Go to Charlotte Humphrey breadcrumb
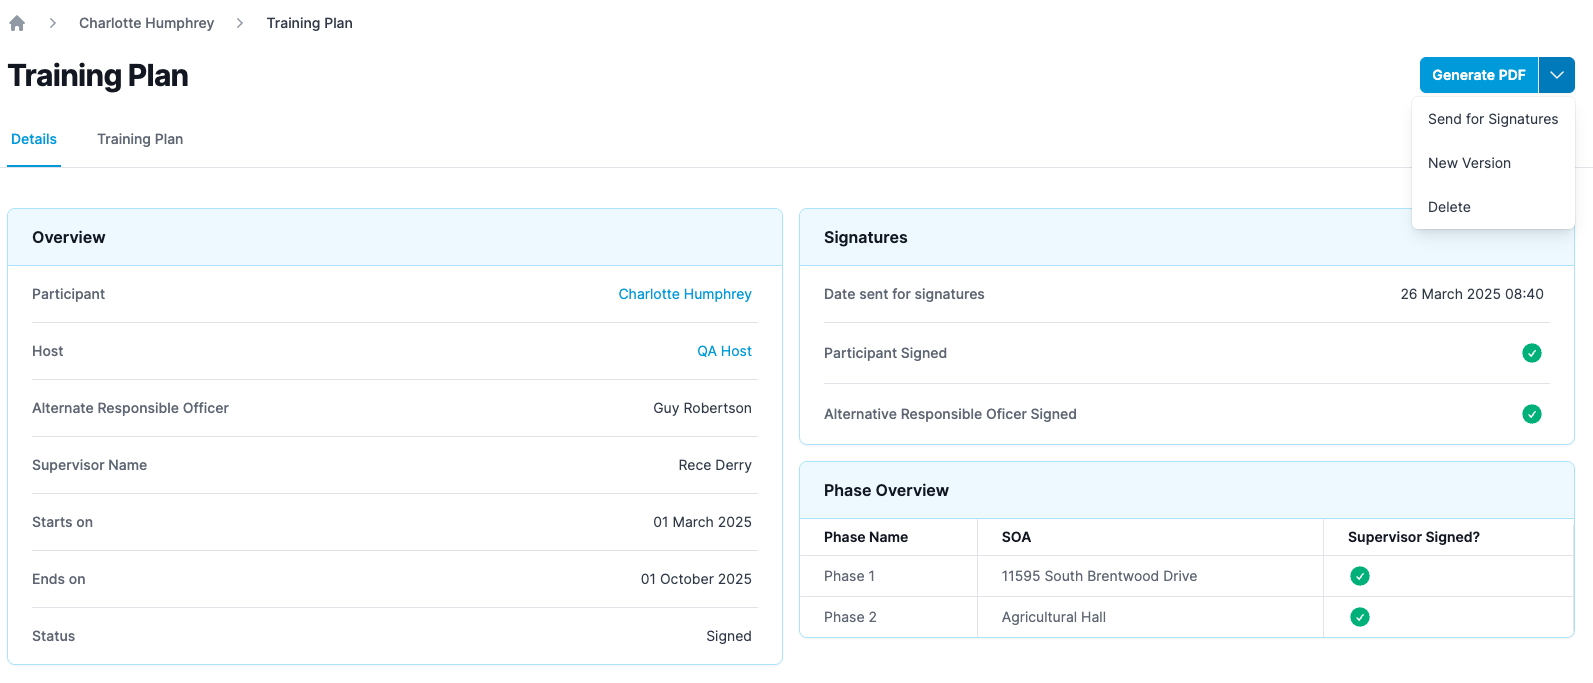The image size is (1593, 683). pos(146,23)
